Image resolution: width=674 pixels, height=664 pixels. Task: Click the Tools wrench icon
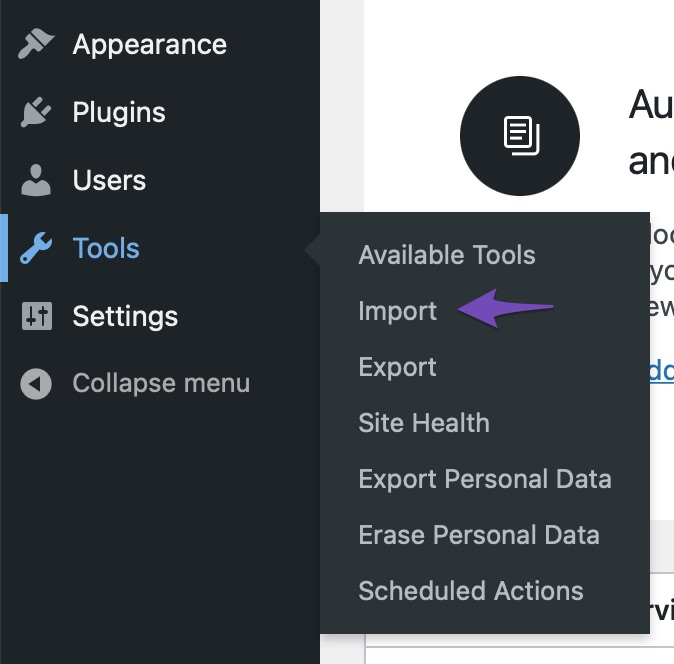[x=36, y=248]
